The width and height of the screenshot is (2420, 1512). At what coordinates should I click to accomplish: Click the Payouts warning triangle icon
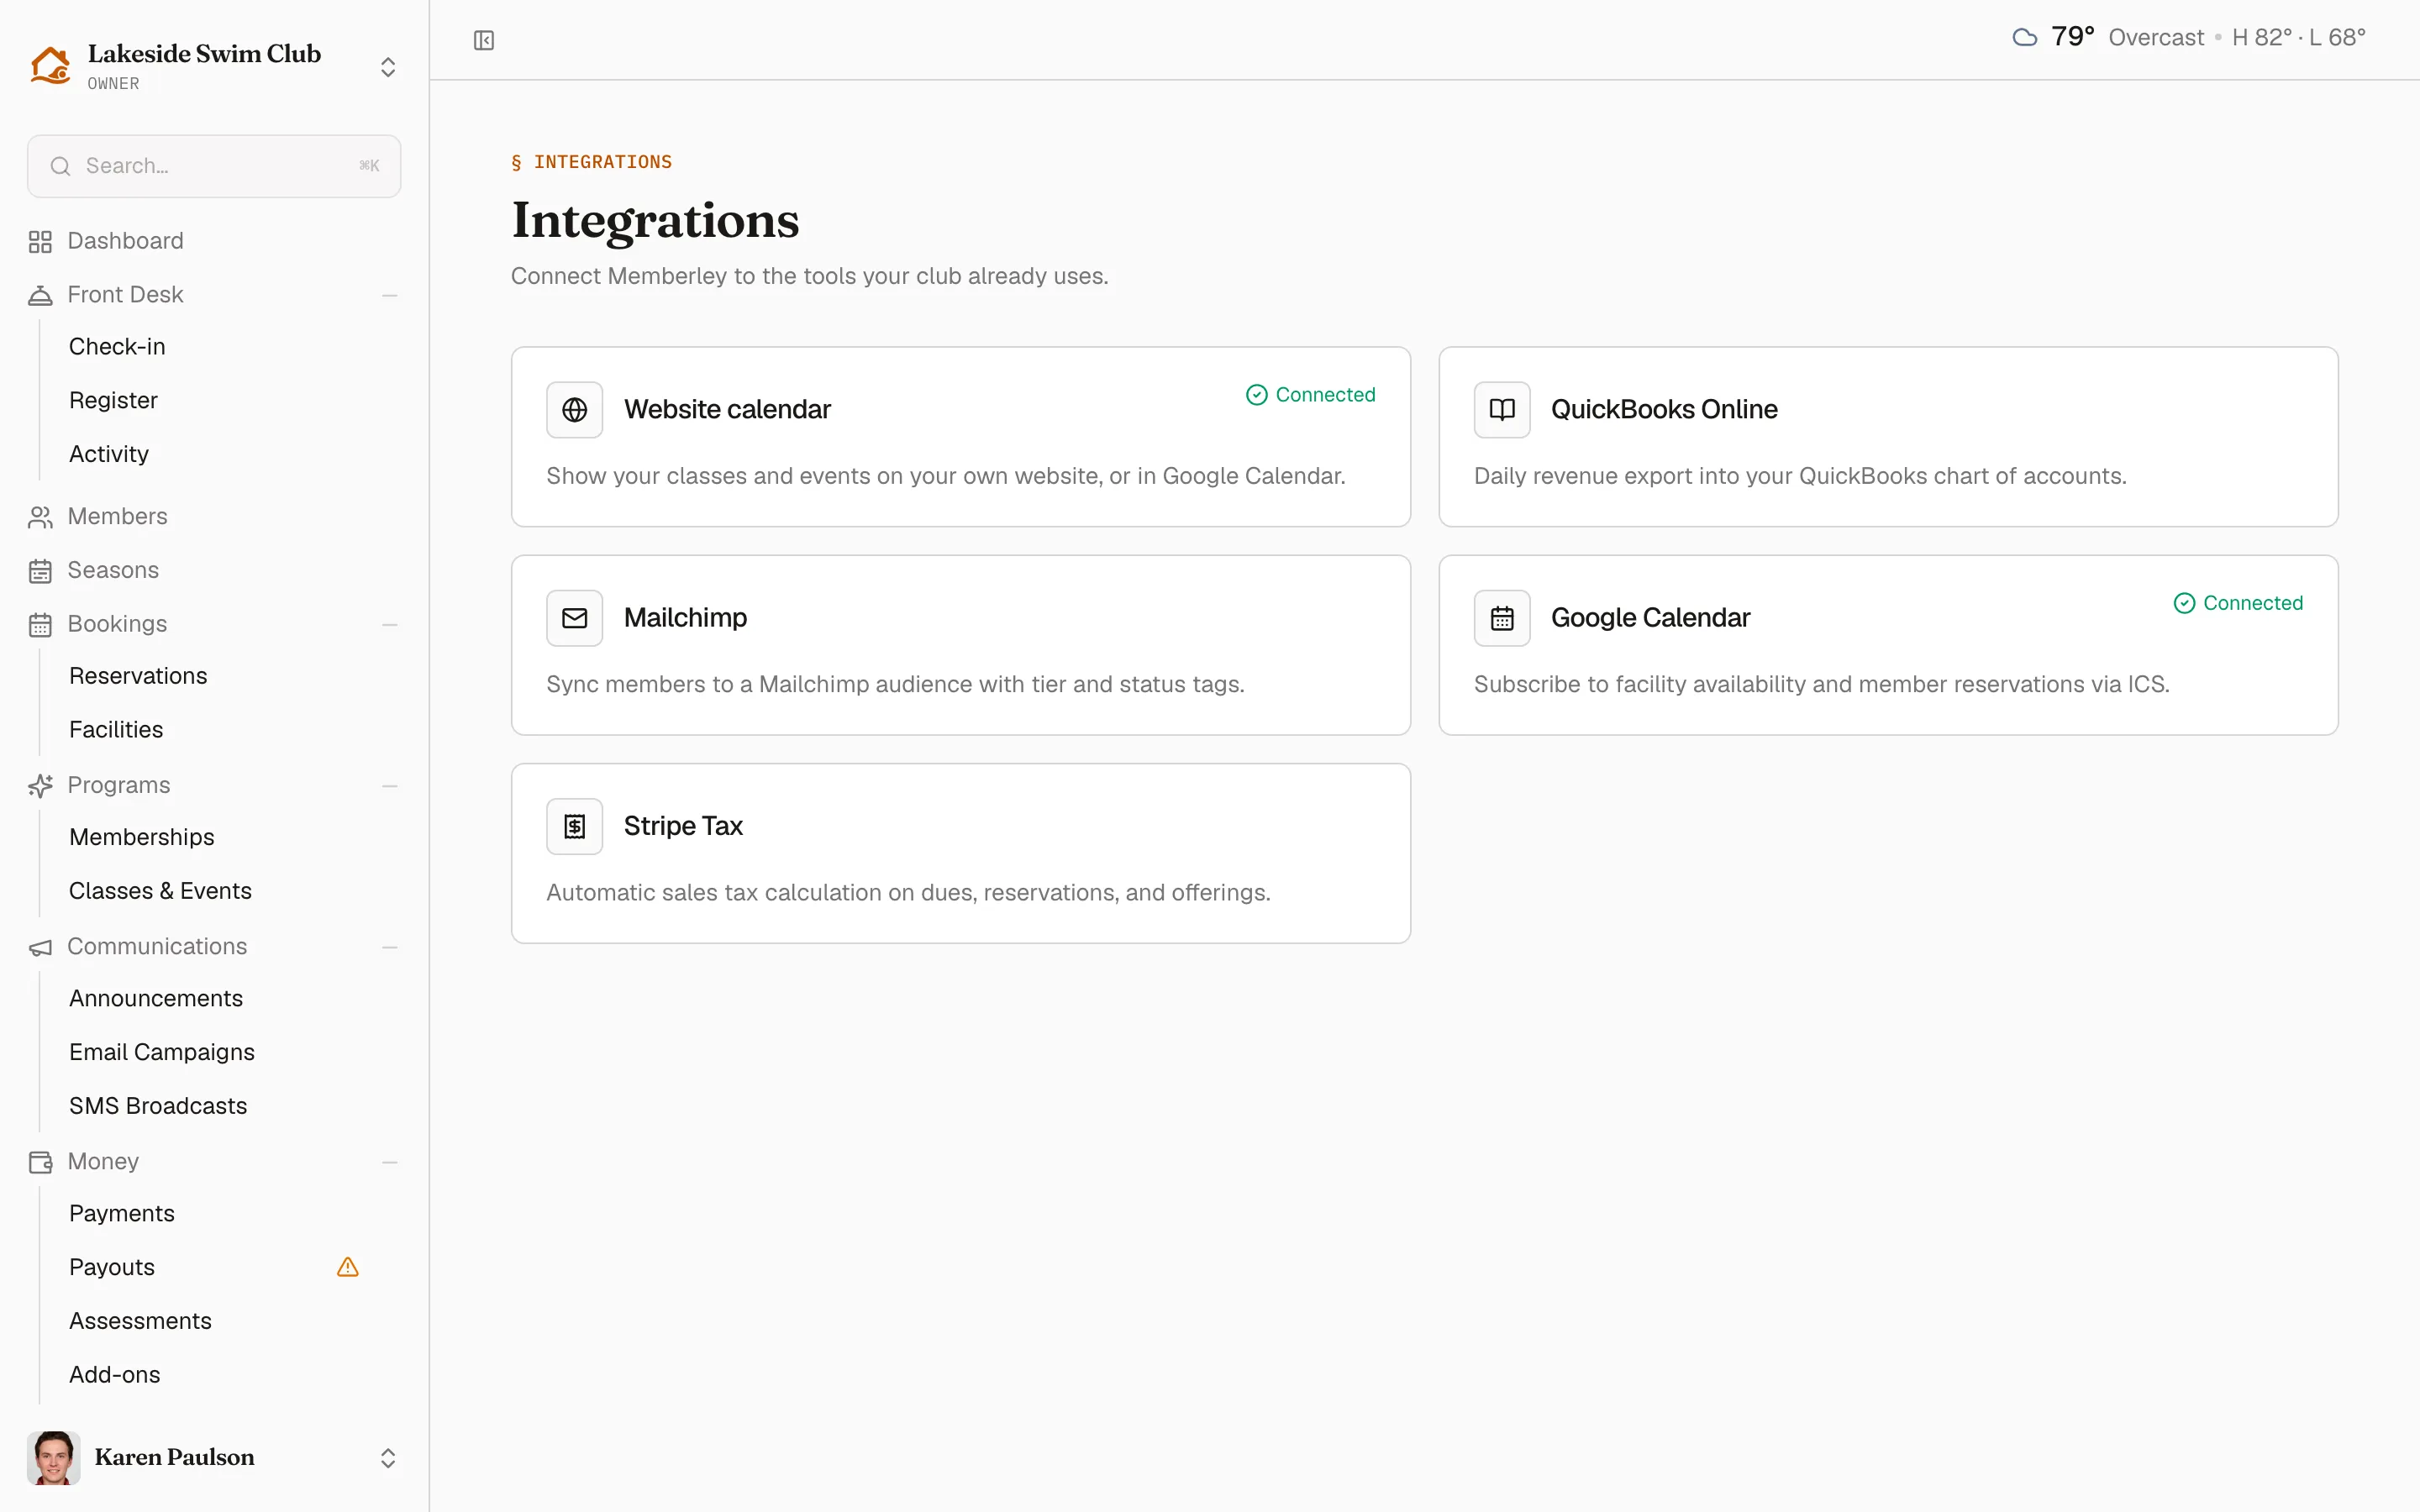click(348, 1267)
